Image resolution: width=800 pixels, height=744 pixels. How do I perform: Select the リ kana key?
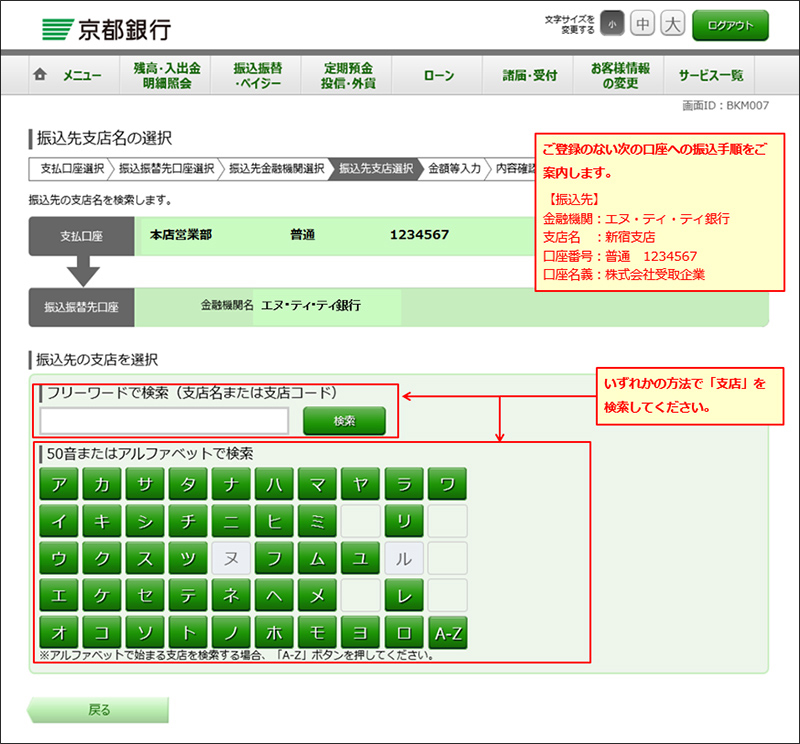(x=404, y=521)
